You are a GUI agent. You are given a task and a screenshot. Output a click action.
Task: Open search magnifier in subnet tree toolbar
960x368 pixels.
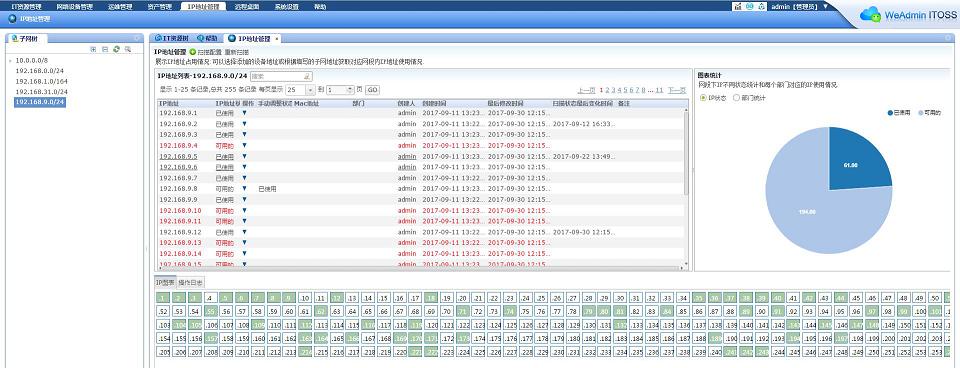[128, 49]
